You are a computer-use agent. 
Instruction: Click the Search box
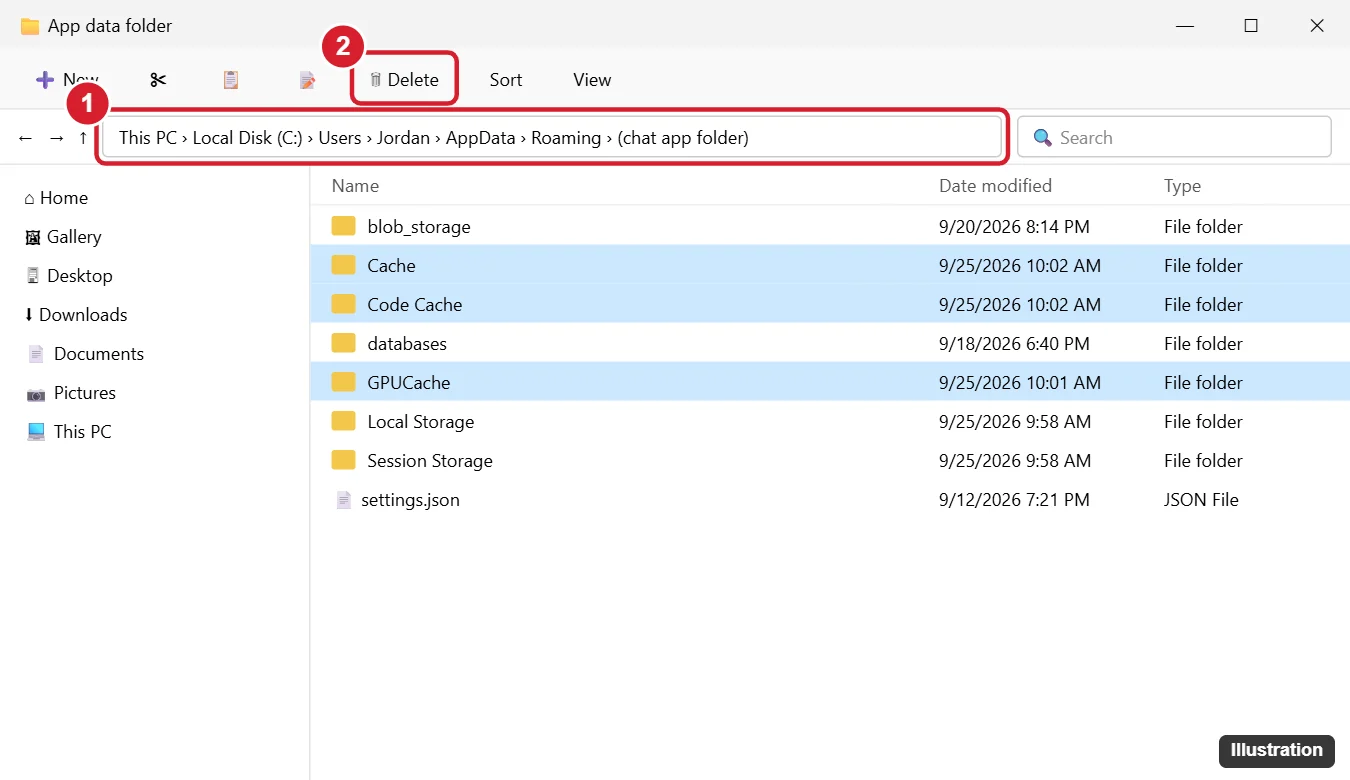click(1174, 138)
